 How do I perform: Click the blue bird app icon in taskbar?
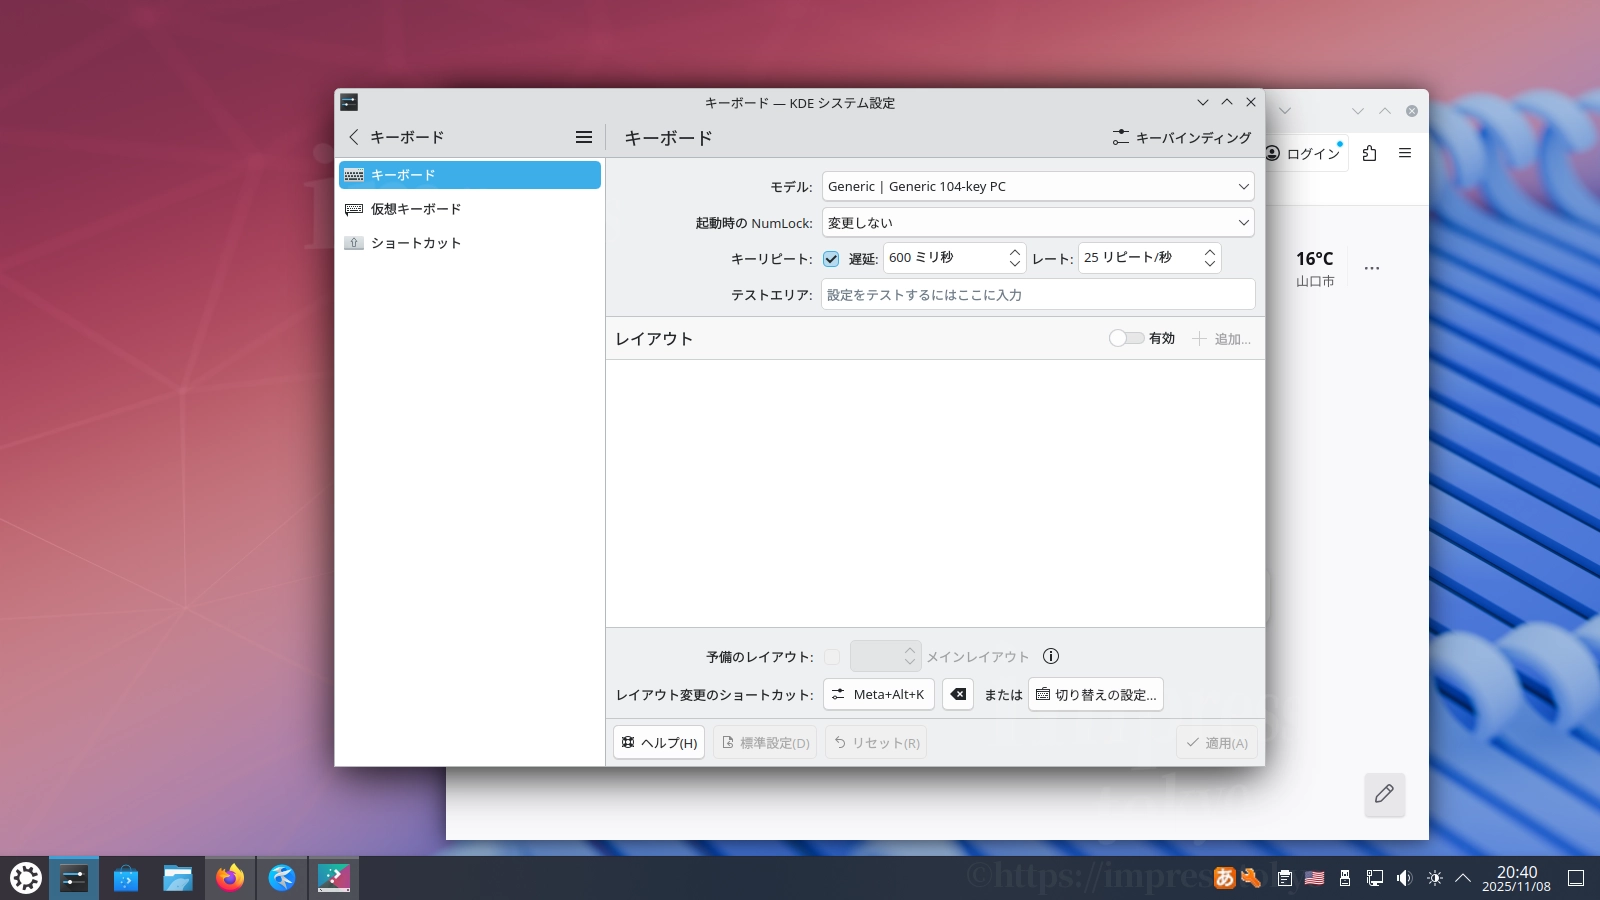[x=282, y=878]
